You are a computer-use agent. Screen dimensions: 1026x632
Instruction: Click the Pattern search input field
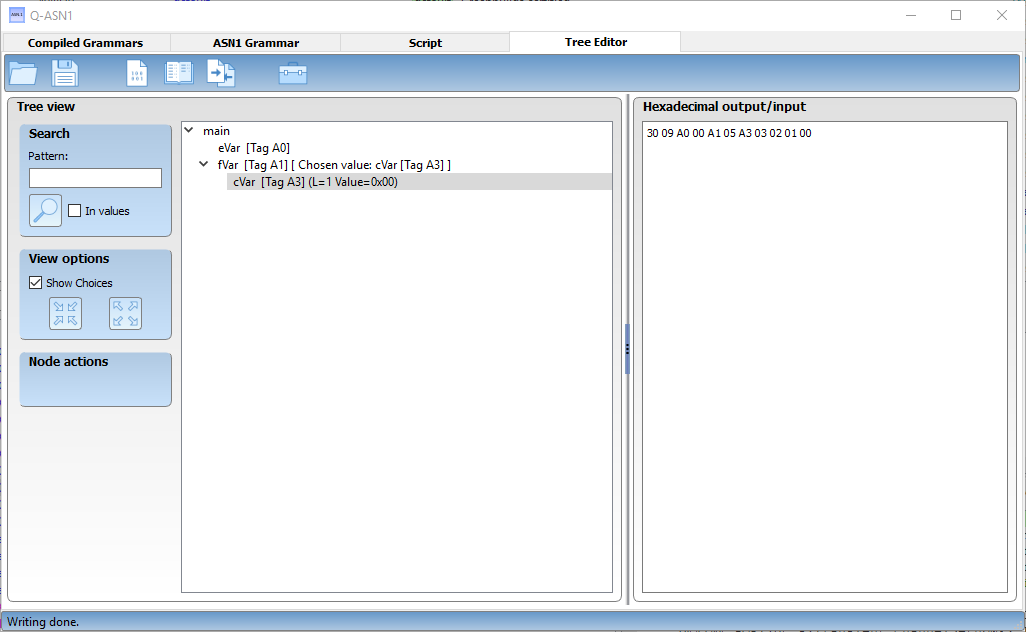pyautogui.click(x=95, y=178)
